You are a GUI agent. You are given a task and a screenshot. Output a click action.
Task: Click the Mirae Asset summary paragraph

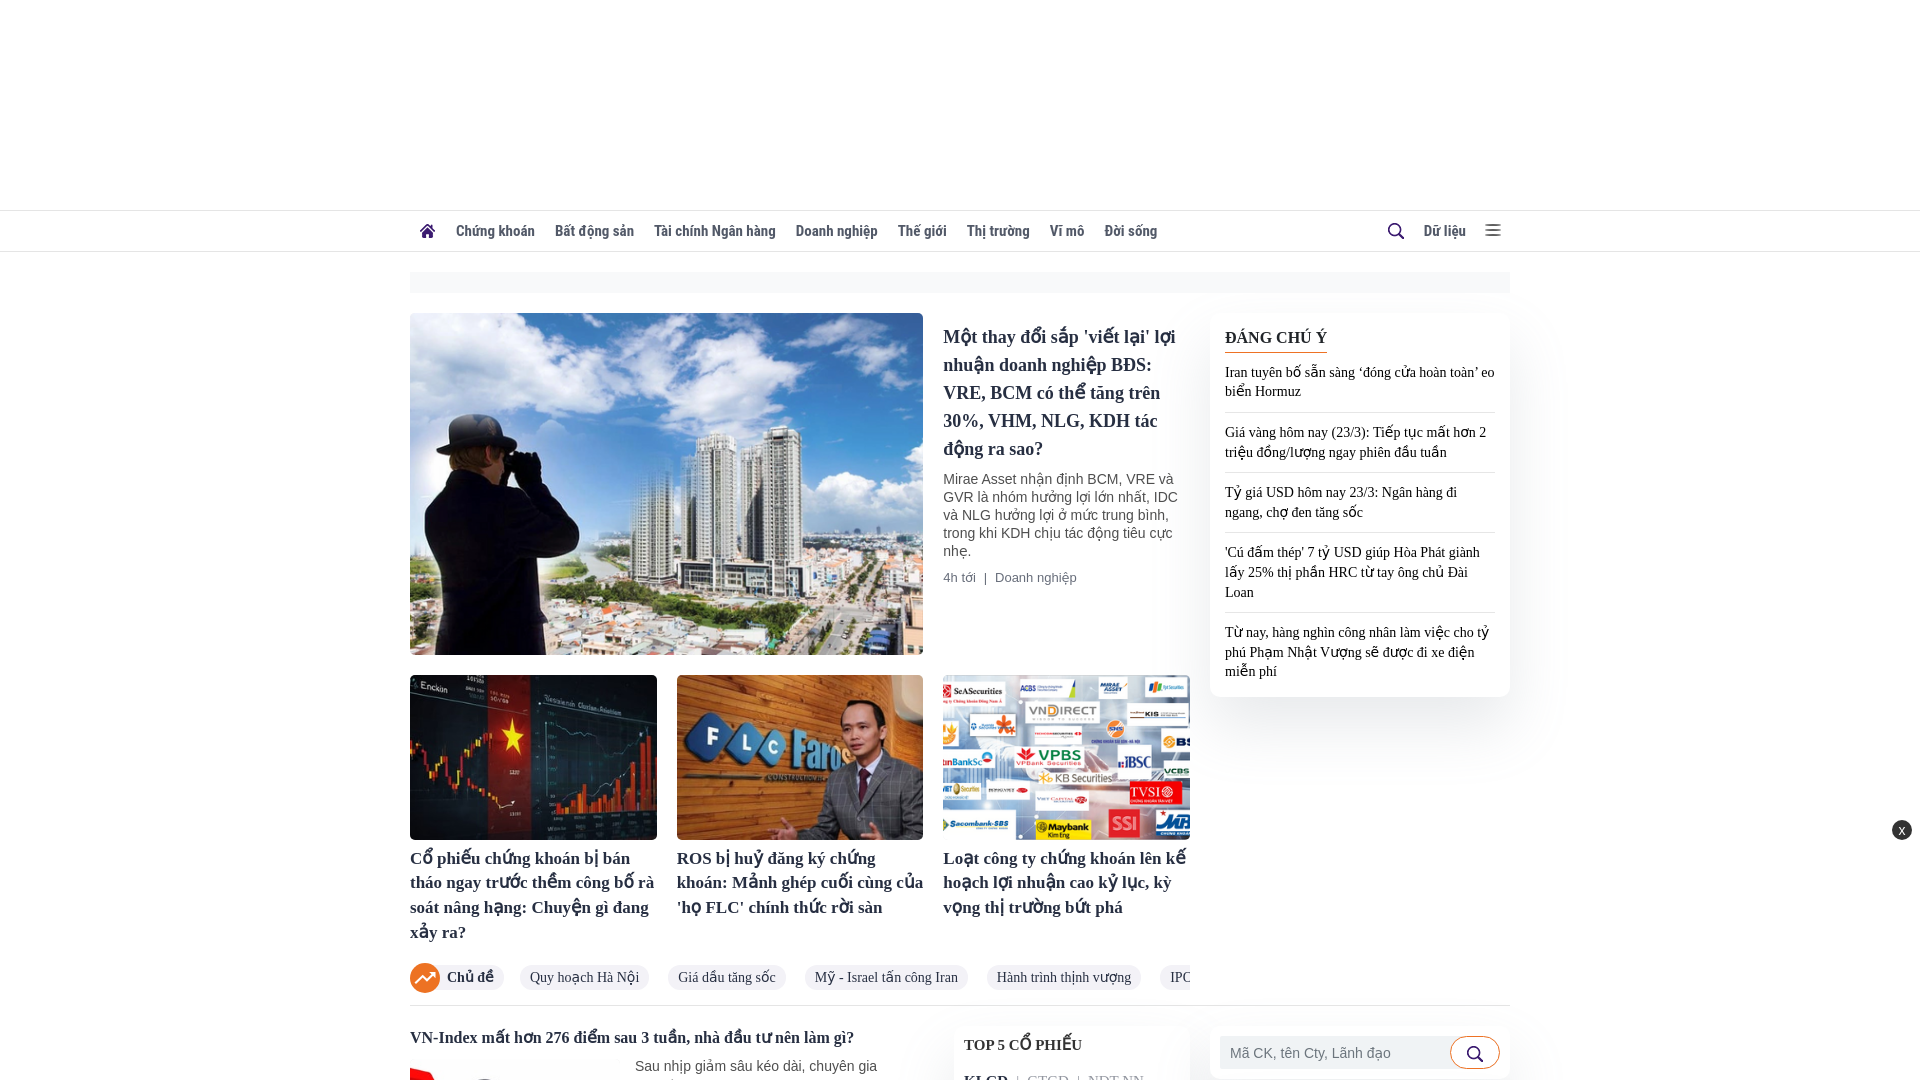(x=1062, y=515)
